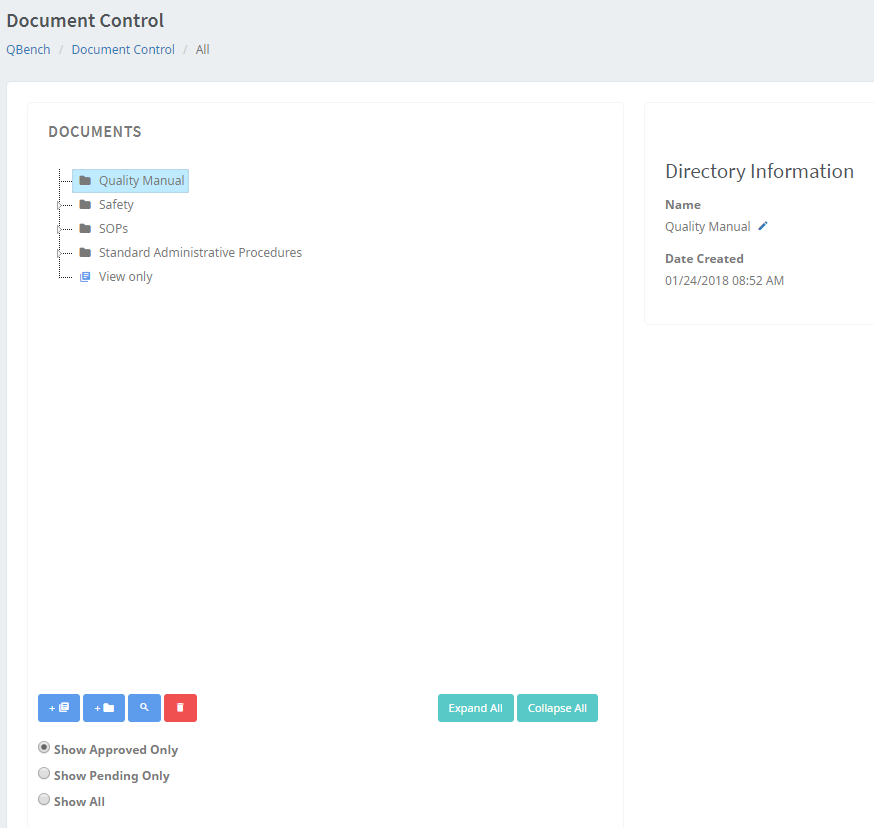The height and width of the screenshot is (828, 874).
Task: Select Show All radio button
Action: point(43,799)
